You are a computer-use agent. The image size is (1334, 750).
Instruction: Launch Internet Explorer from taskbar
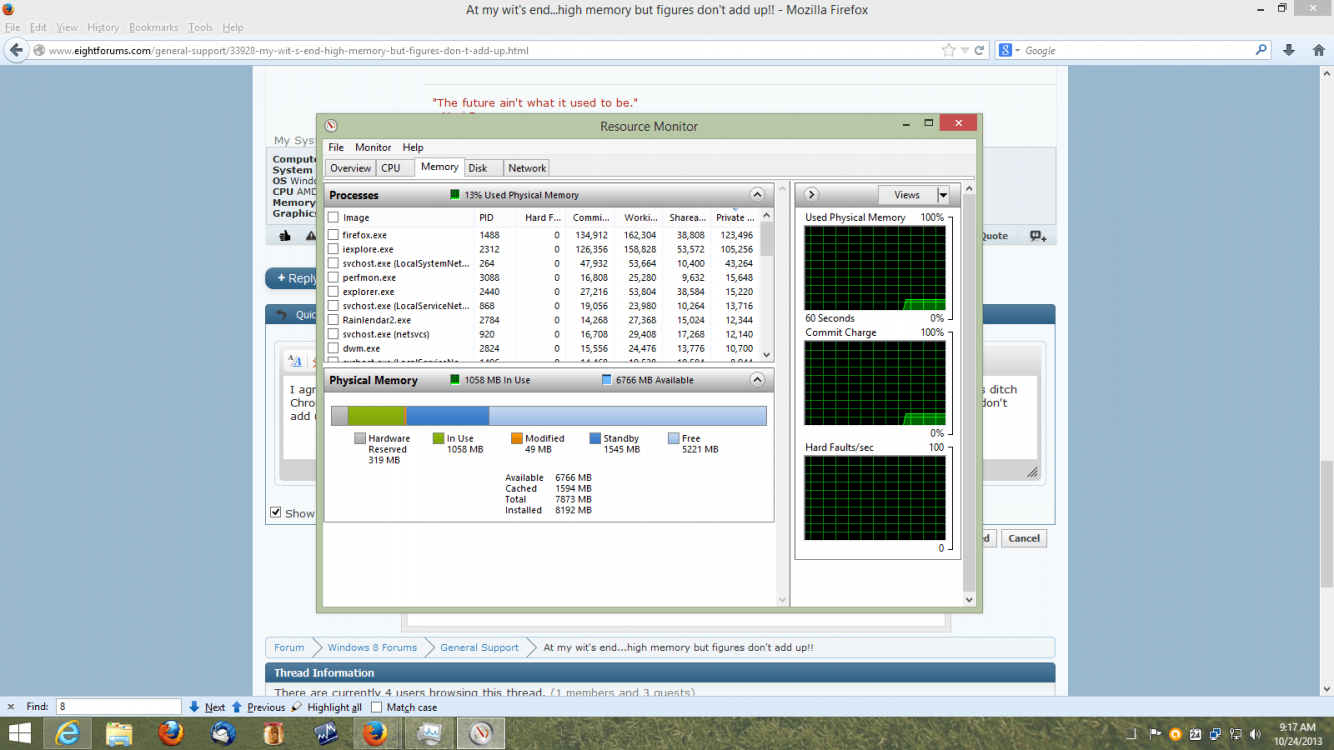point(69,734)
